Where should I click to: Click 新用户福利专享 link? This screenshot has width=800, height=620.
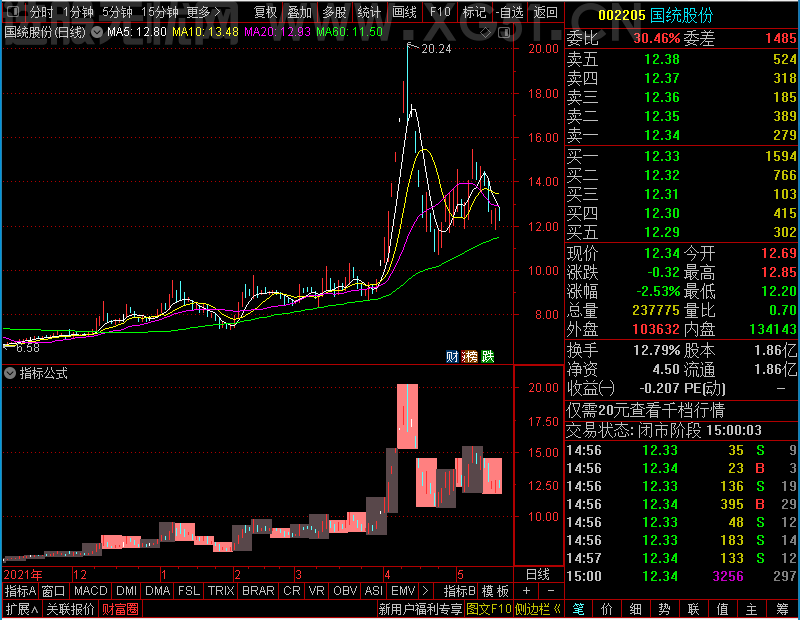[420, 609]
